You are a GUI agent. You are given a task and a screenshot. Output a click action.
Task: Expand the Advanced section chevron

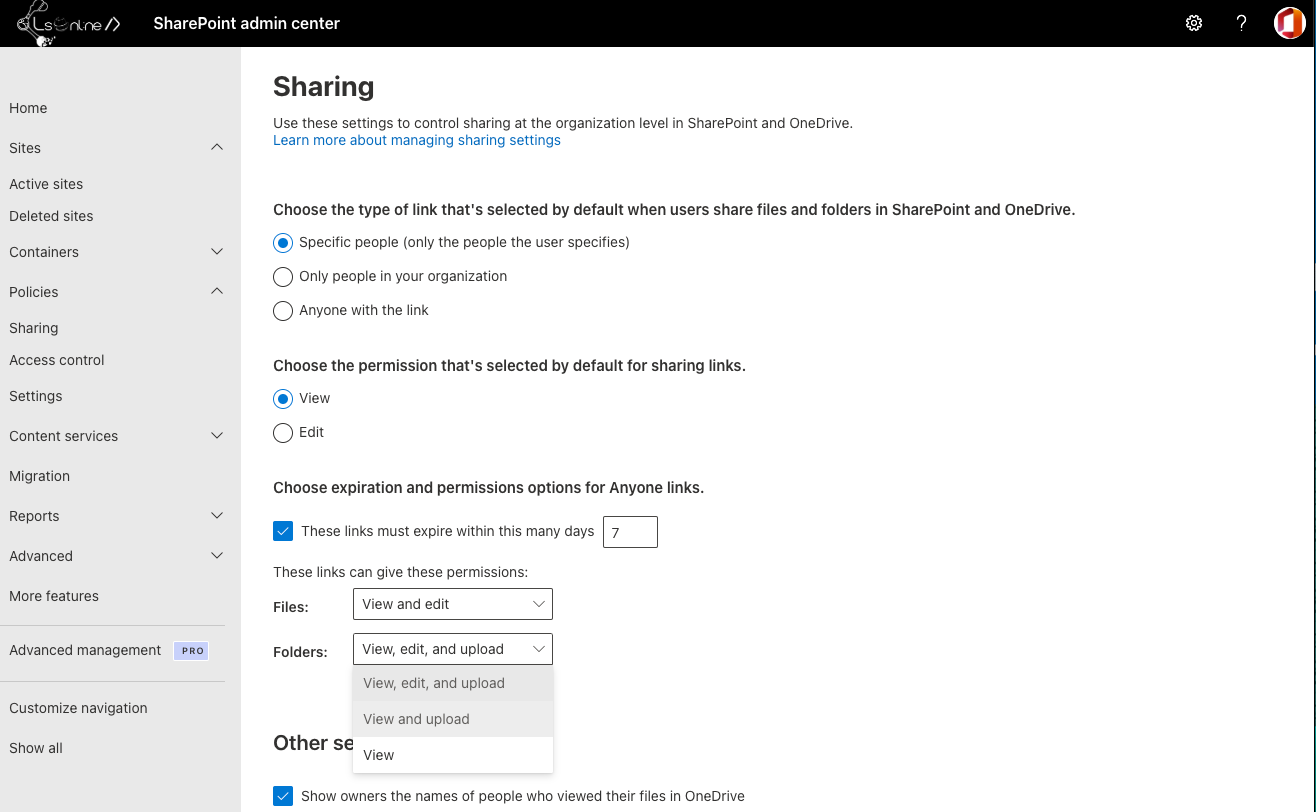pyautogui.click(x=217, y=556)
